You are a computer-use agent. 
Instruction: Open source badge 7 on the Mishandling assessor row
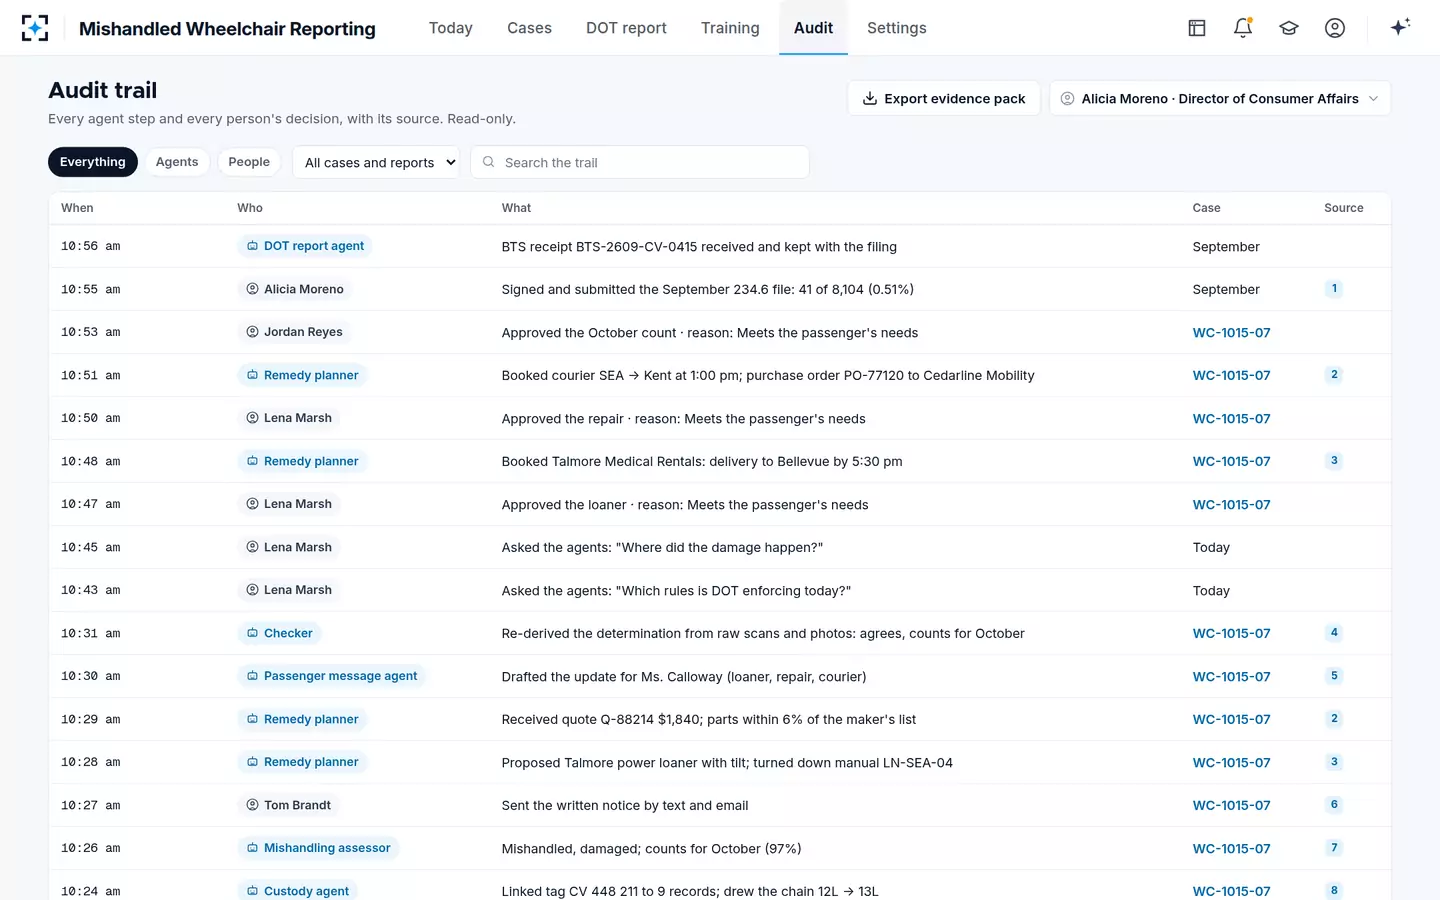click(x=1334, y=848)
